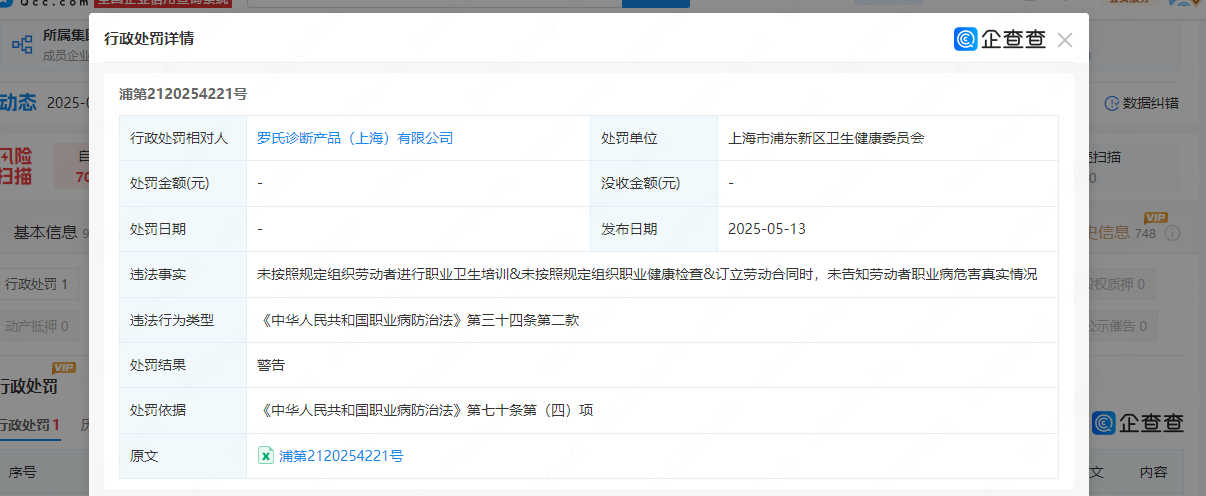Click the 处罚金额(元) label cell
The height and width of the screenshot is (496, 1206).
pos(183,183)
